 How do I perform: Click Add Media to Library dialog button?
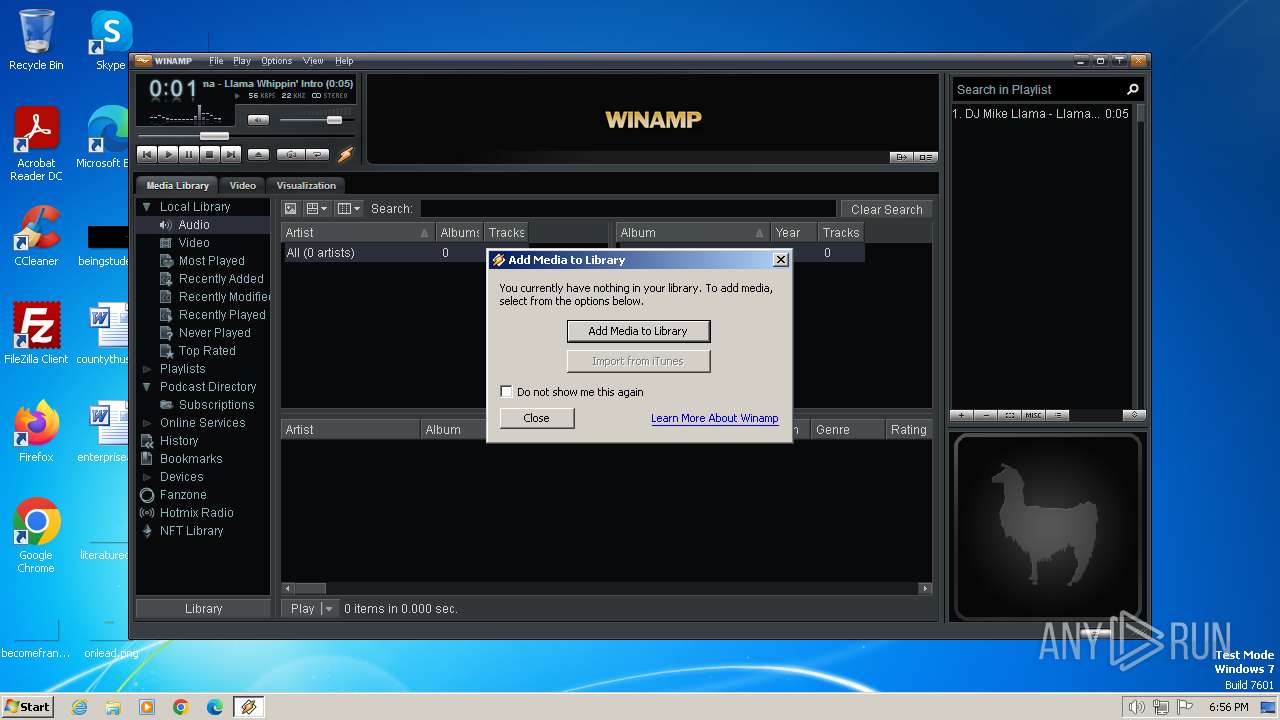pos(638,331)
